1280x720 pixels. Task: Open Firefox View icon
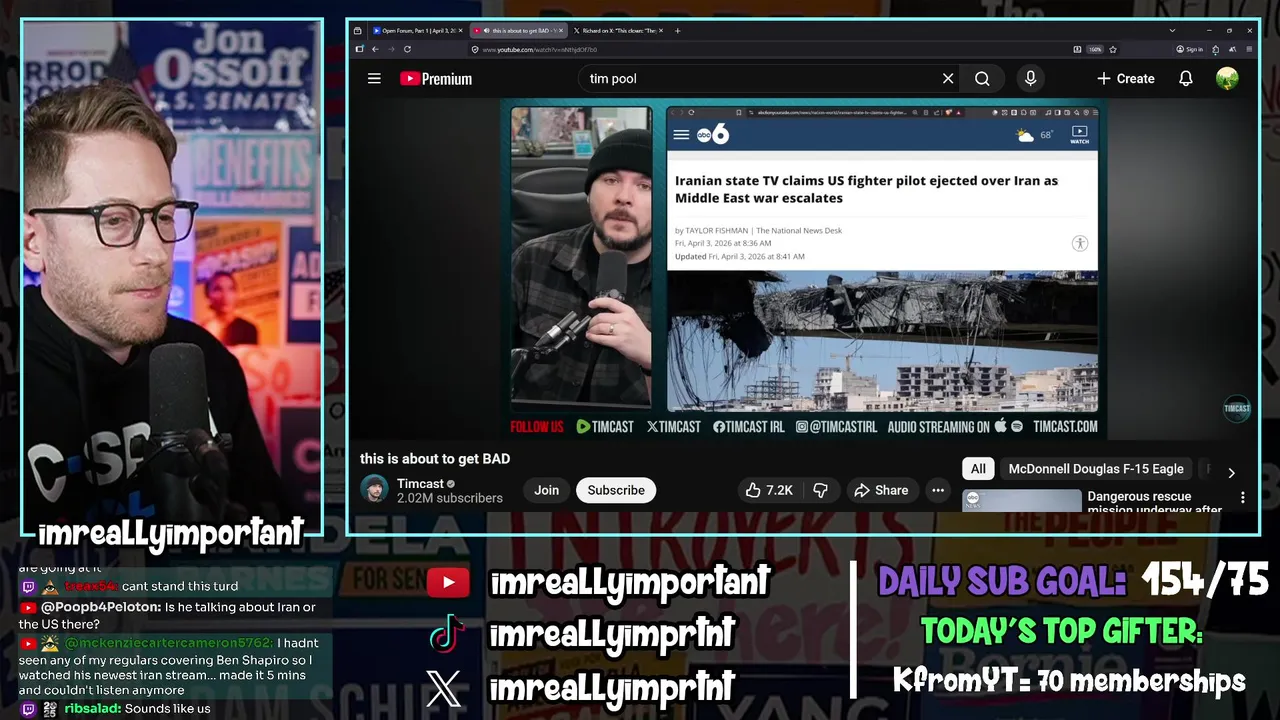coord(357,31)
